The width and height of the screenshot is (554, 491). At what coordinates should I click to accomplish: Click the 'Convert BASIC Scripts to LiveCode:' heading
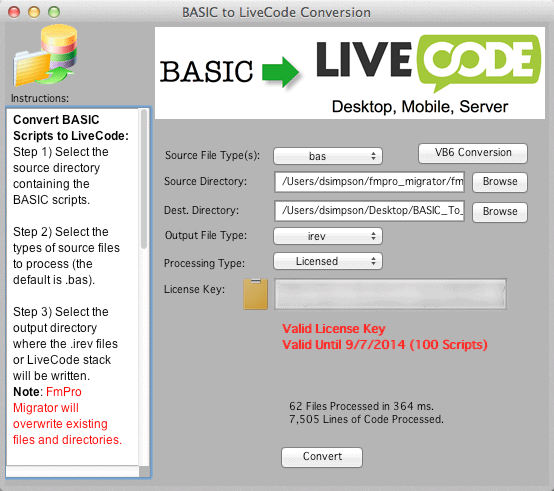click(x=71, y=128)
